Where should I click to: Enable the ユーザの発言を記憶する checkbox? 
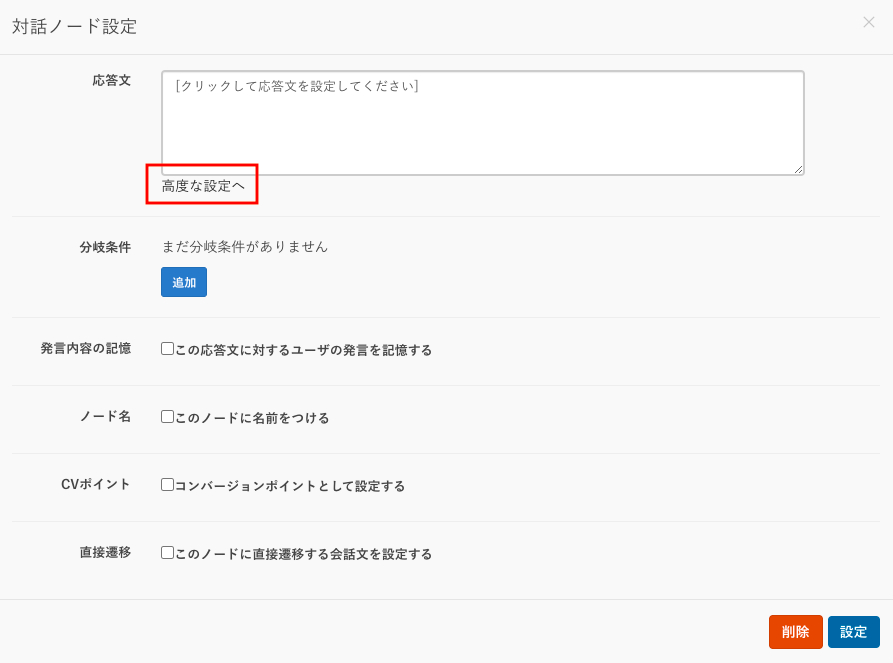click(x=168, y=349)
